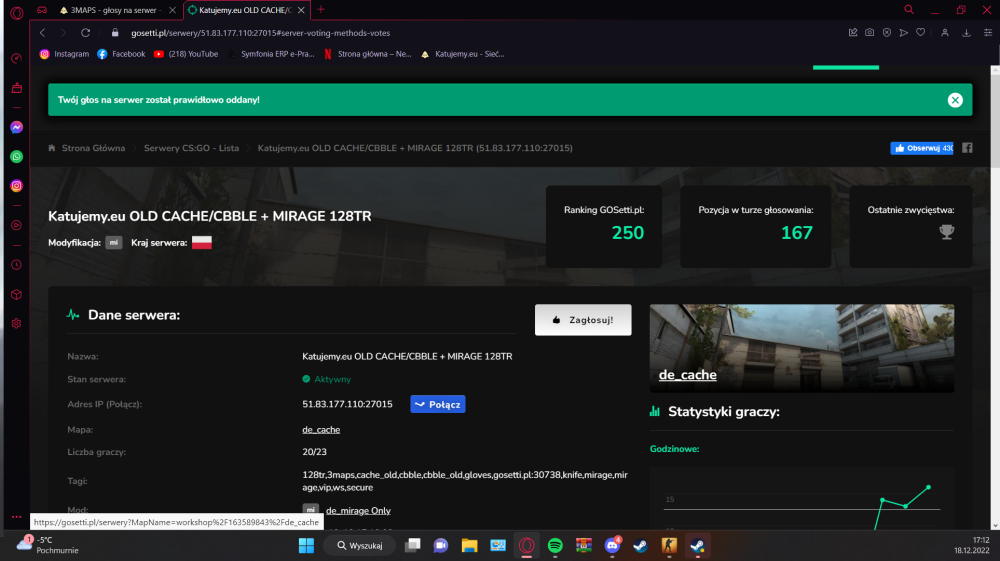Open the Instagram bookmark
1000x561 pixels.
pos(64,54)
